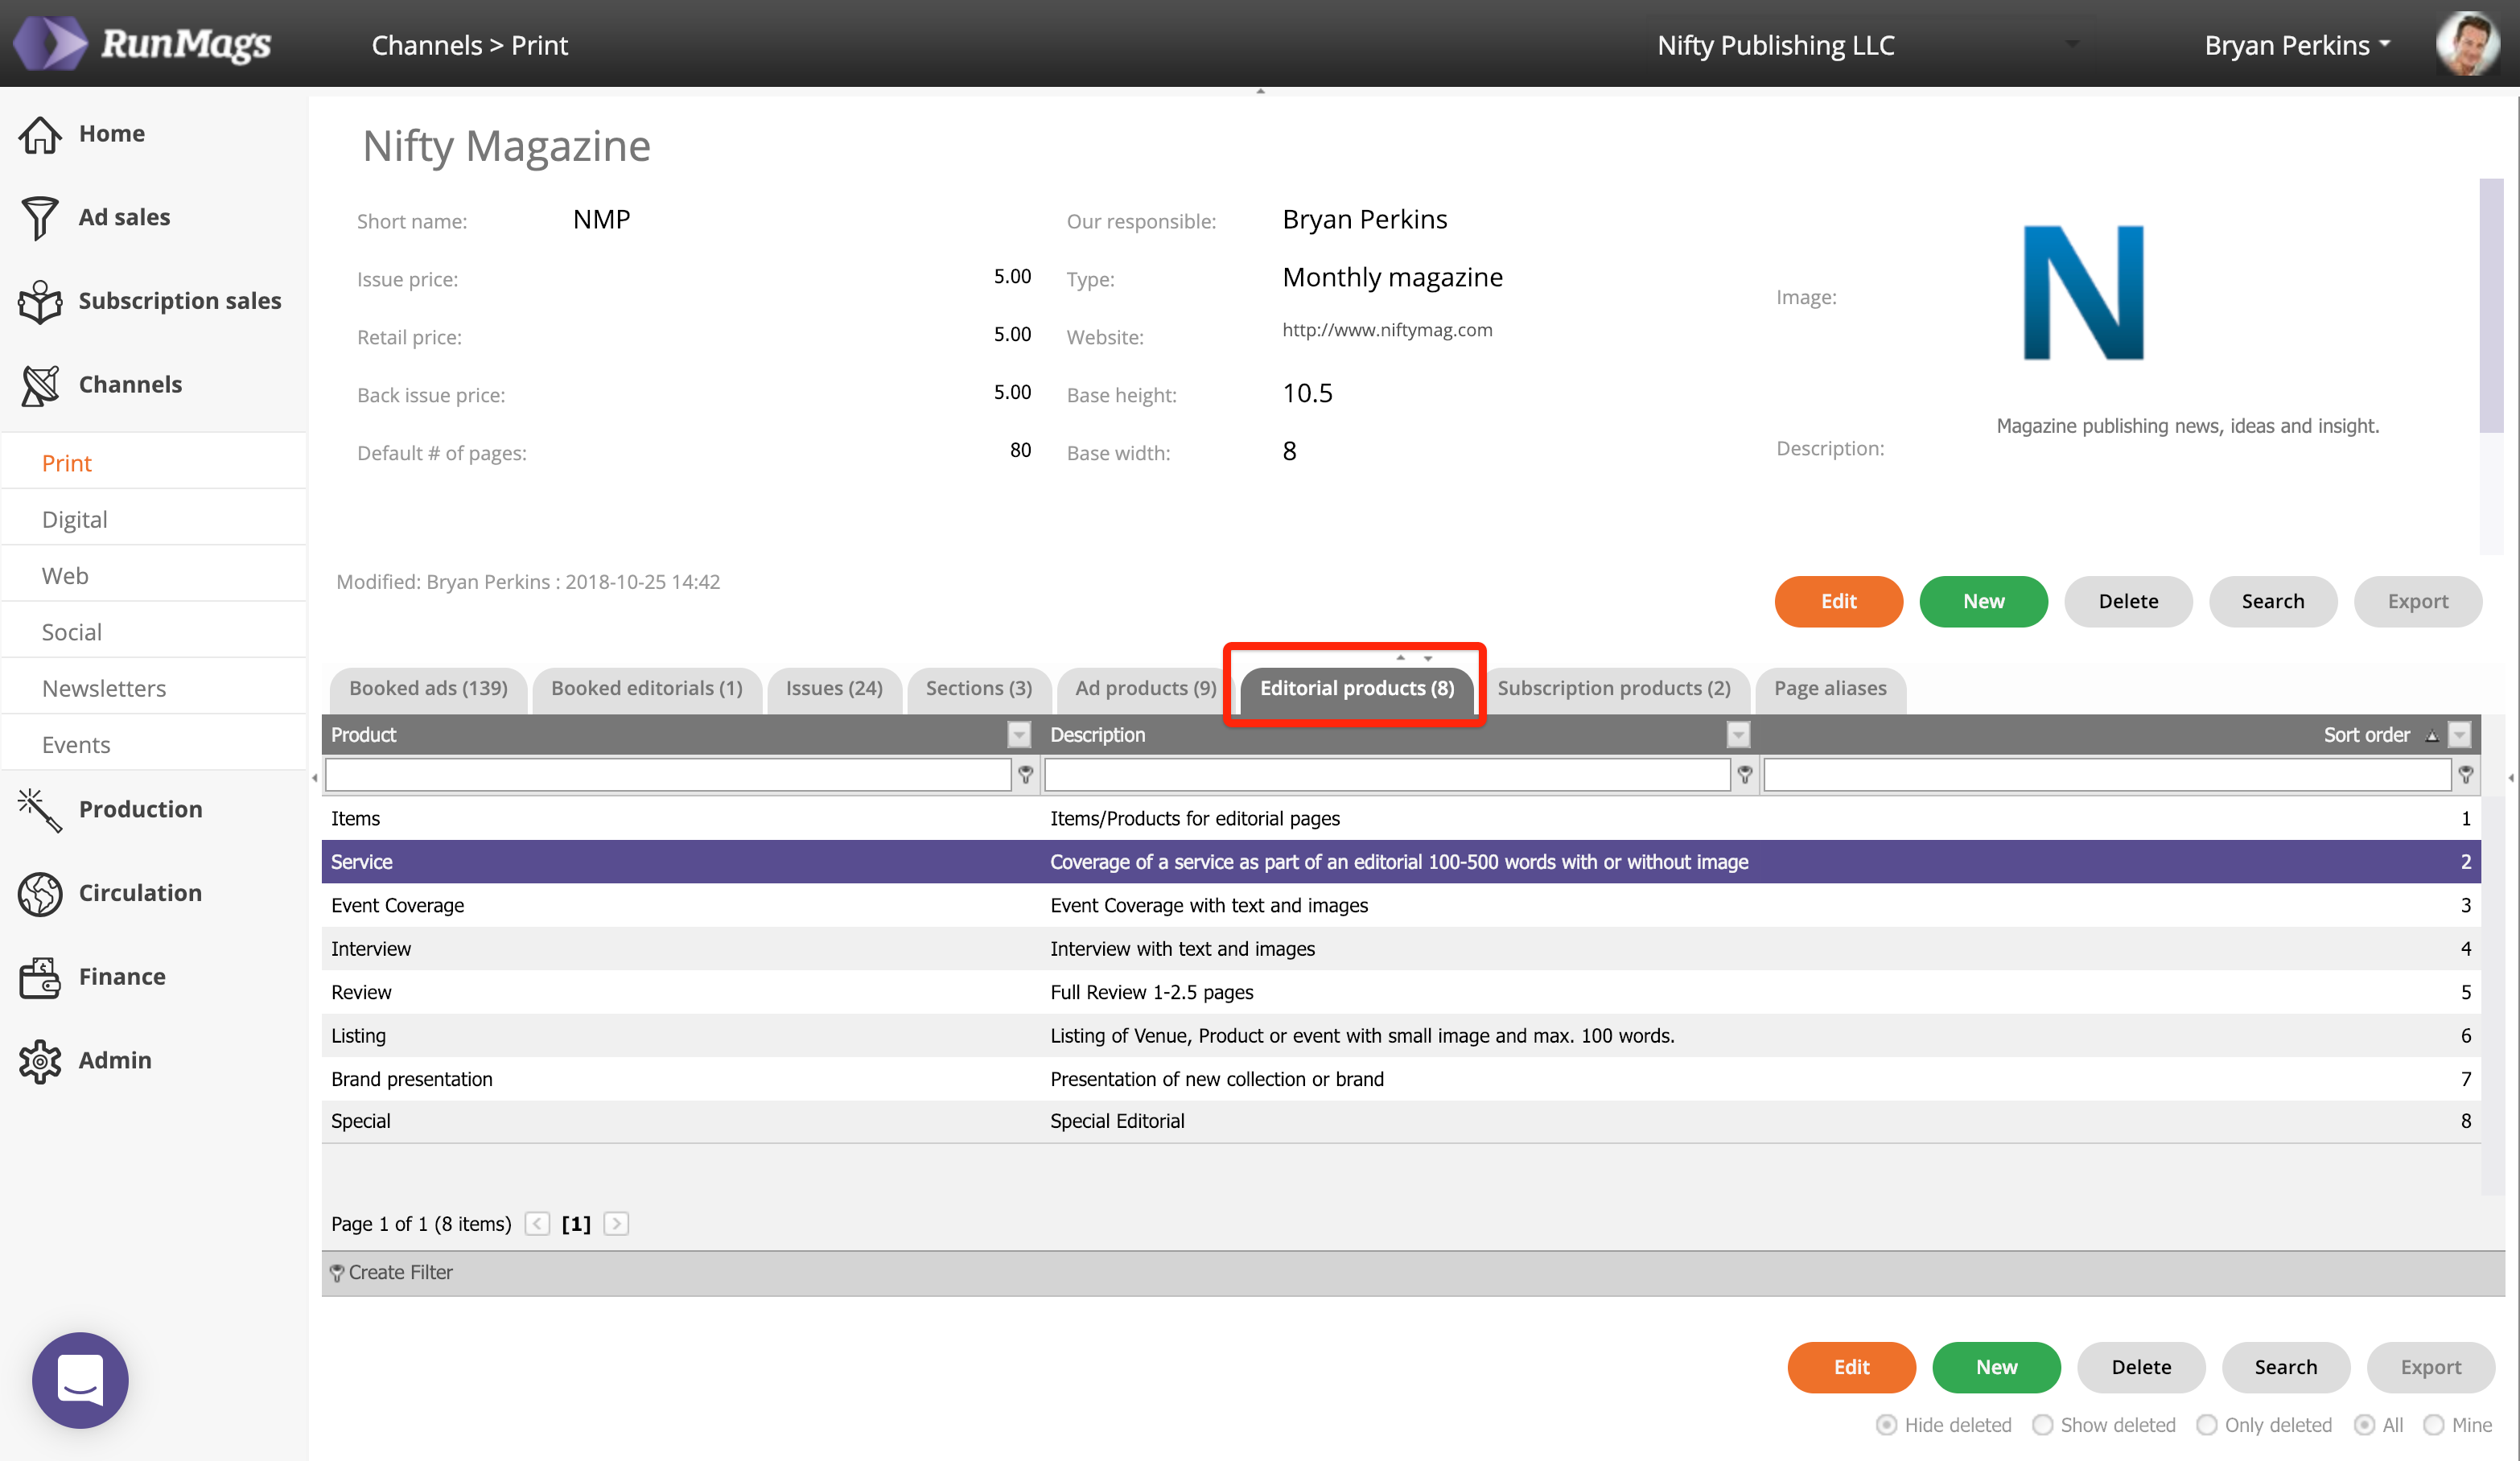
Task: Click page number [1] in pager
Action: point(576,1224)
